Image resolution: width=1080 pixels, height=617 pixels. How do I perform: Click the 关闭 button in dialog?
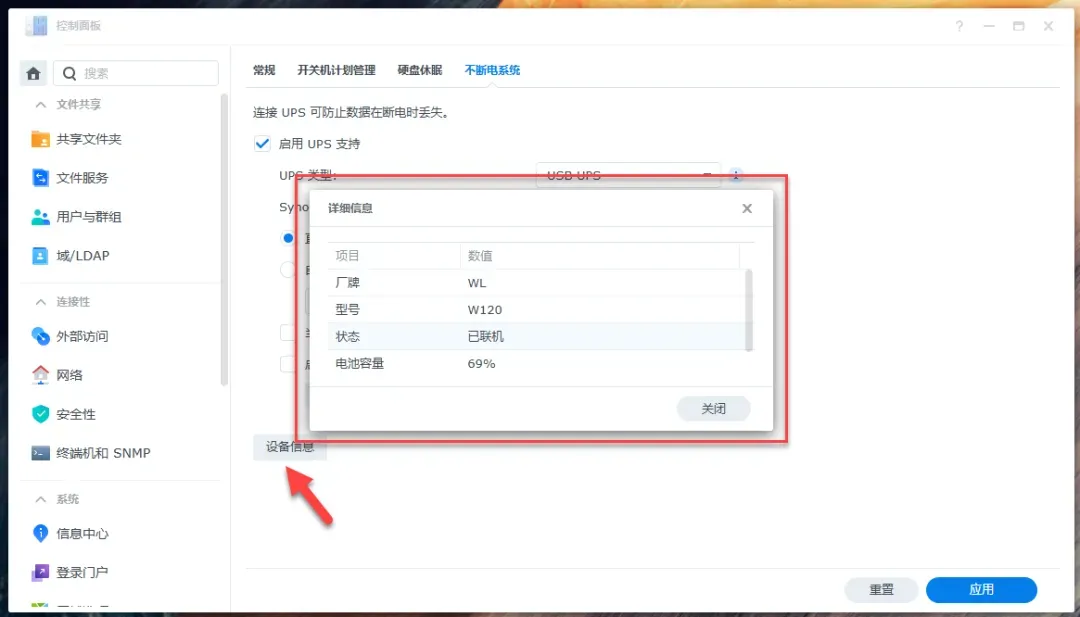713,409
